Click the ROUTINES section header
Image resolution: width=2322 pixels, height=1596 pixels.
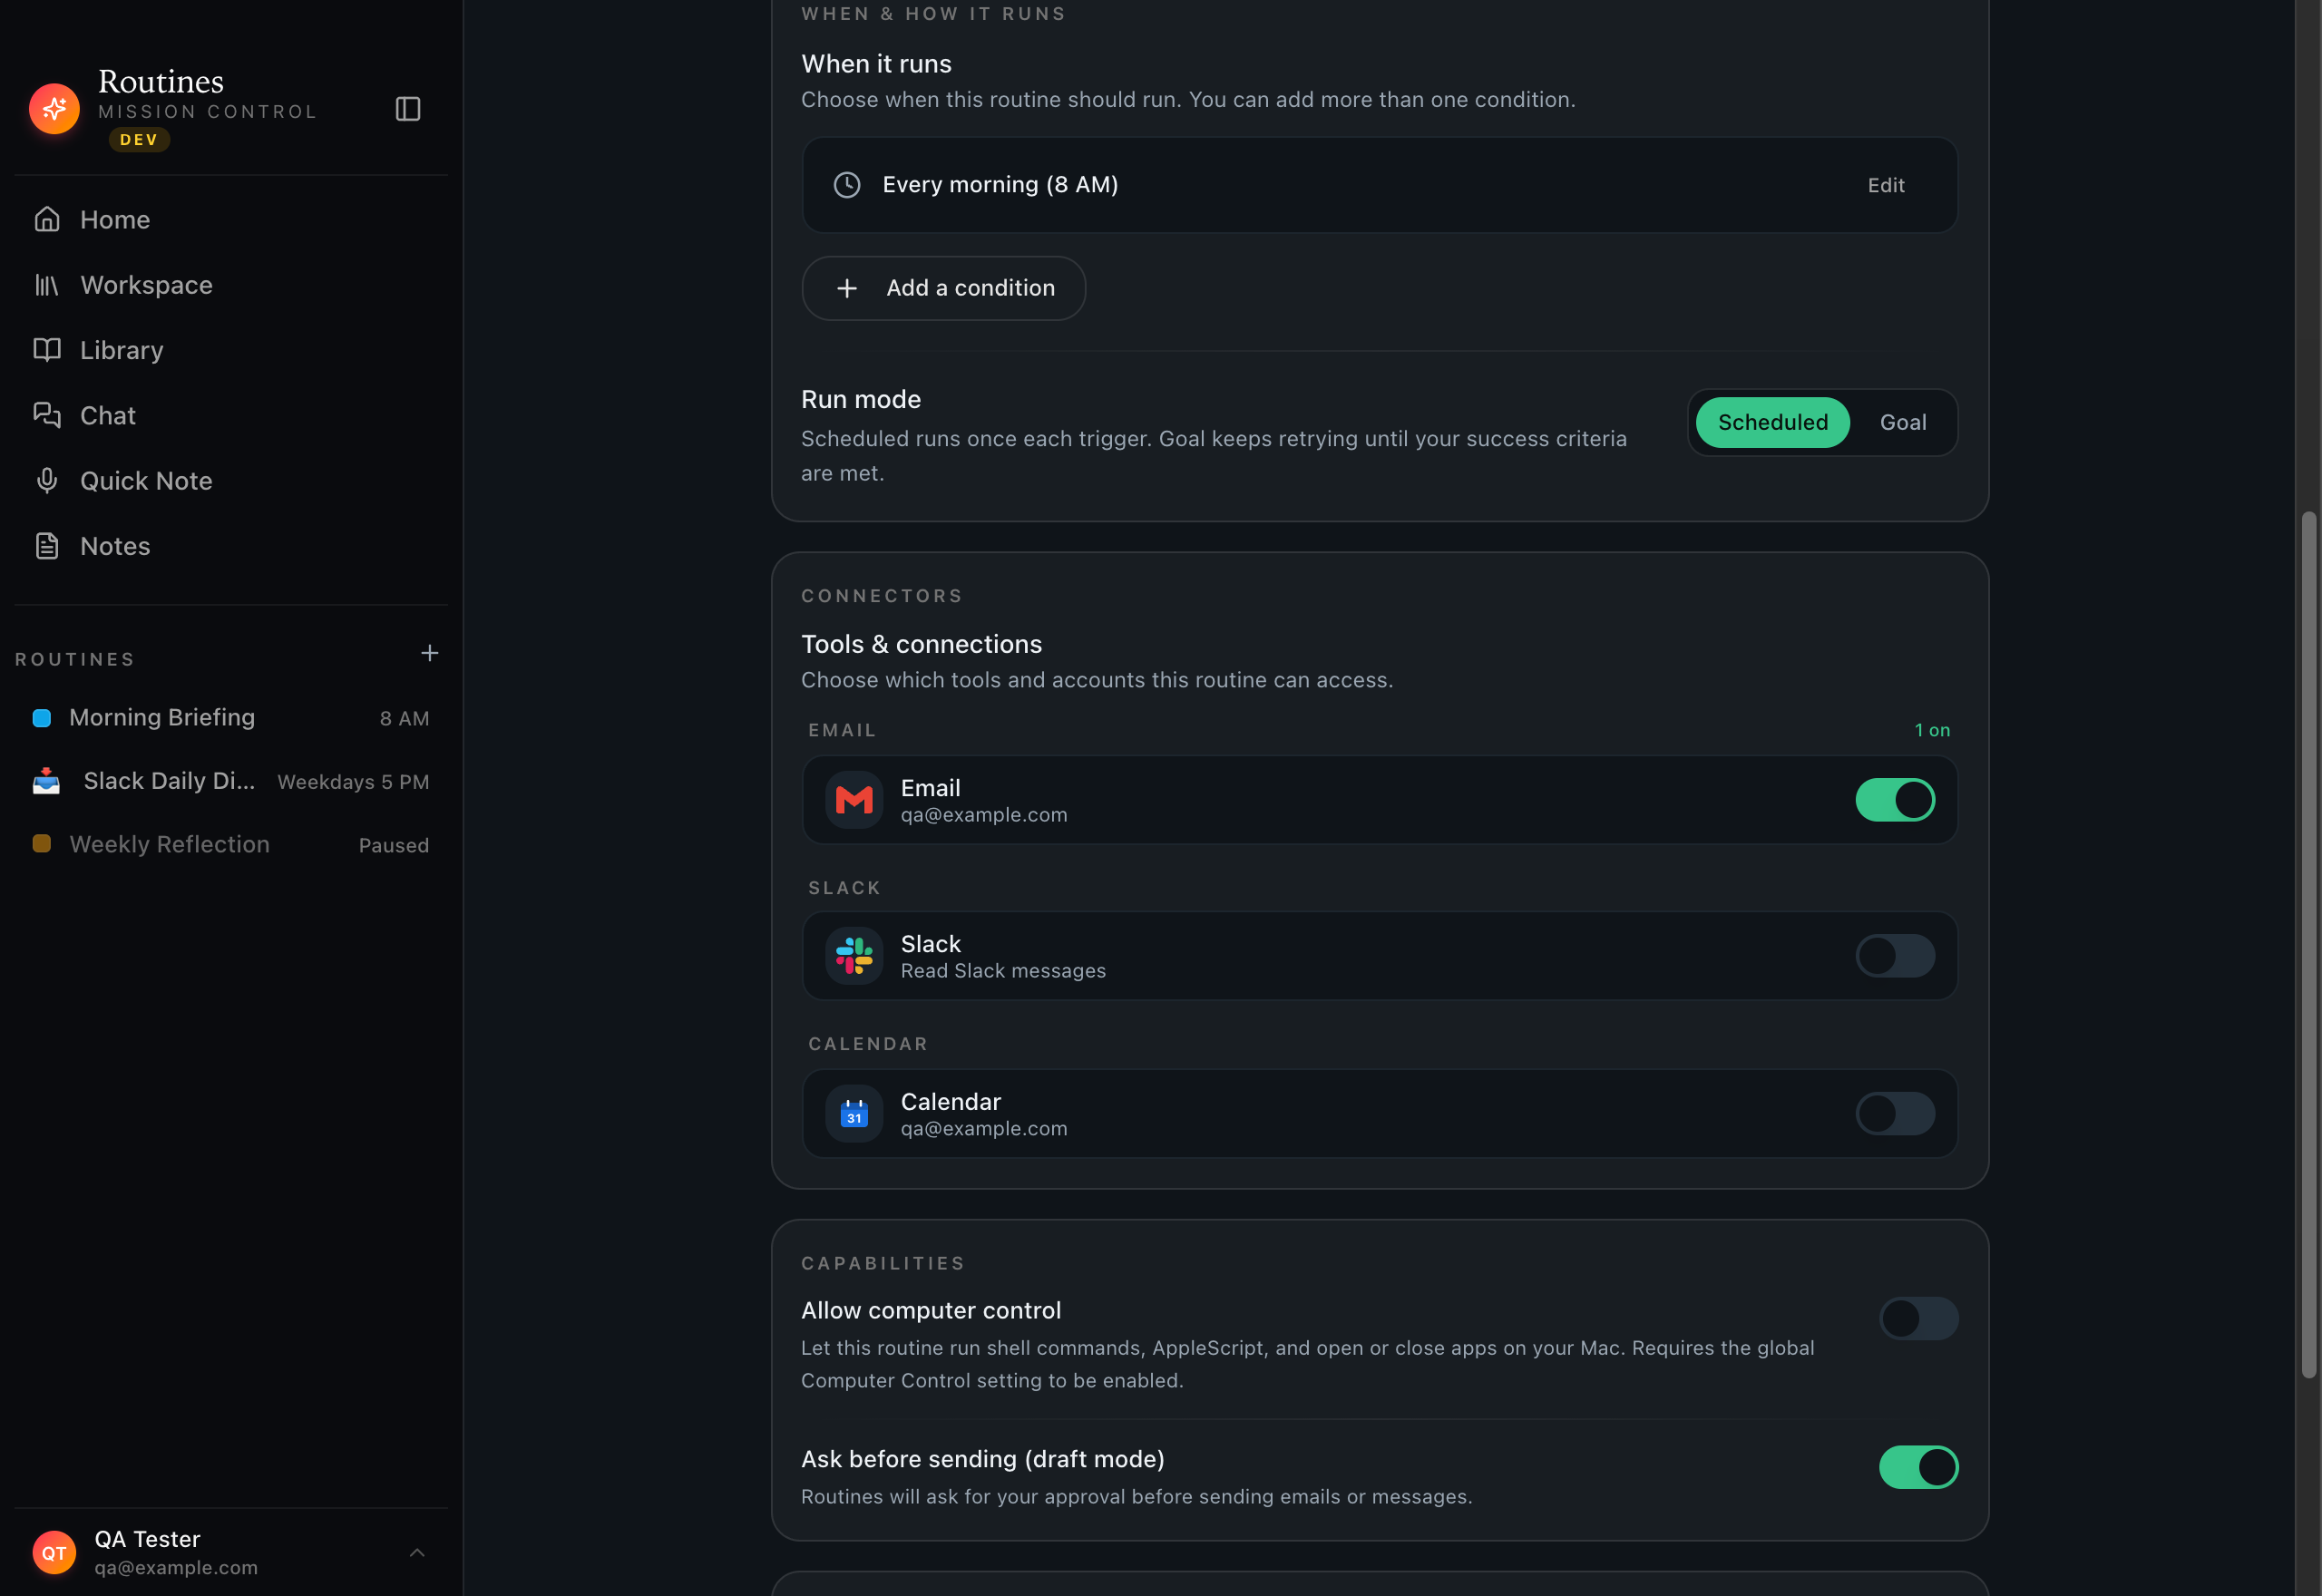point(75,659)
